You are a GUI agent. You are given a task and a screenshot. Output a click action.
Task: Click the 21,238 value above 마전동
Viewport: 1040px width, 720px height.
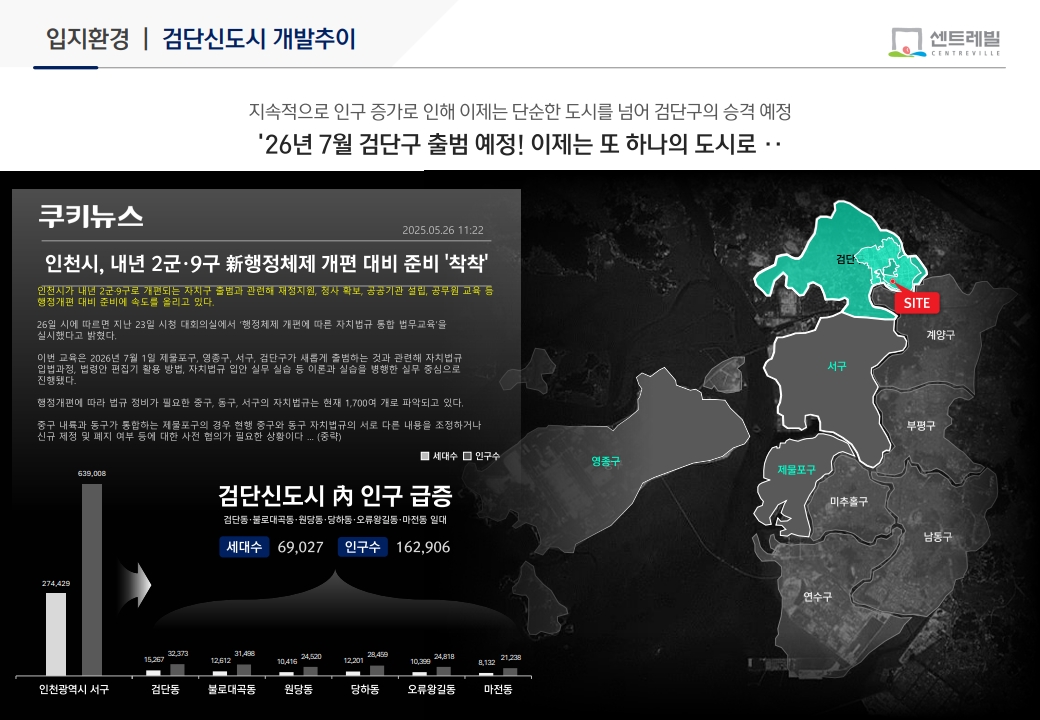point(511,658)
